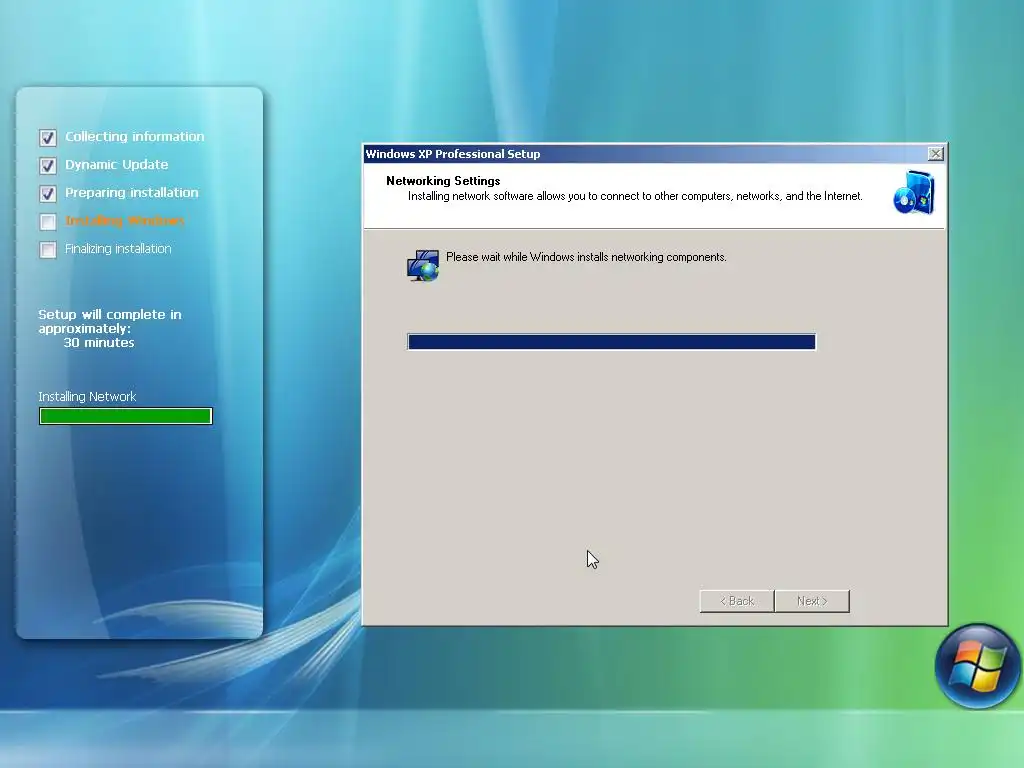Click the Networking Settings heading
Image resolution: width=1024 pixels, height=768 pixels.
click(443, 181)
